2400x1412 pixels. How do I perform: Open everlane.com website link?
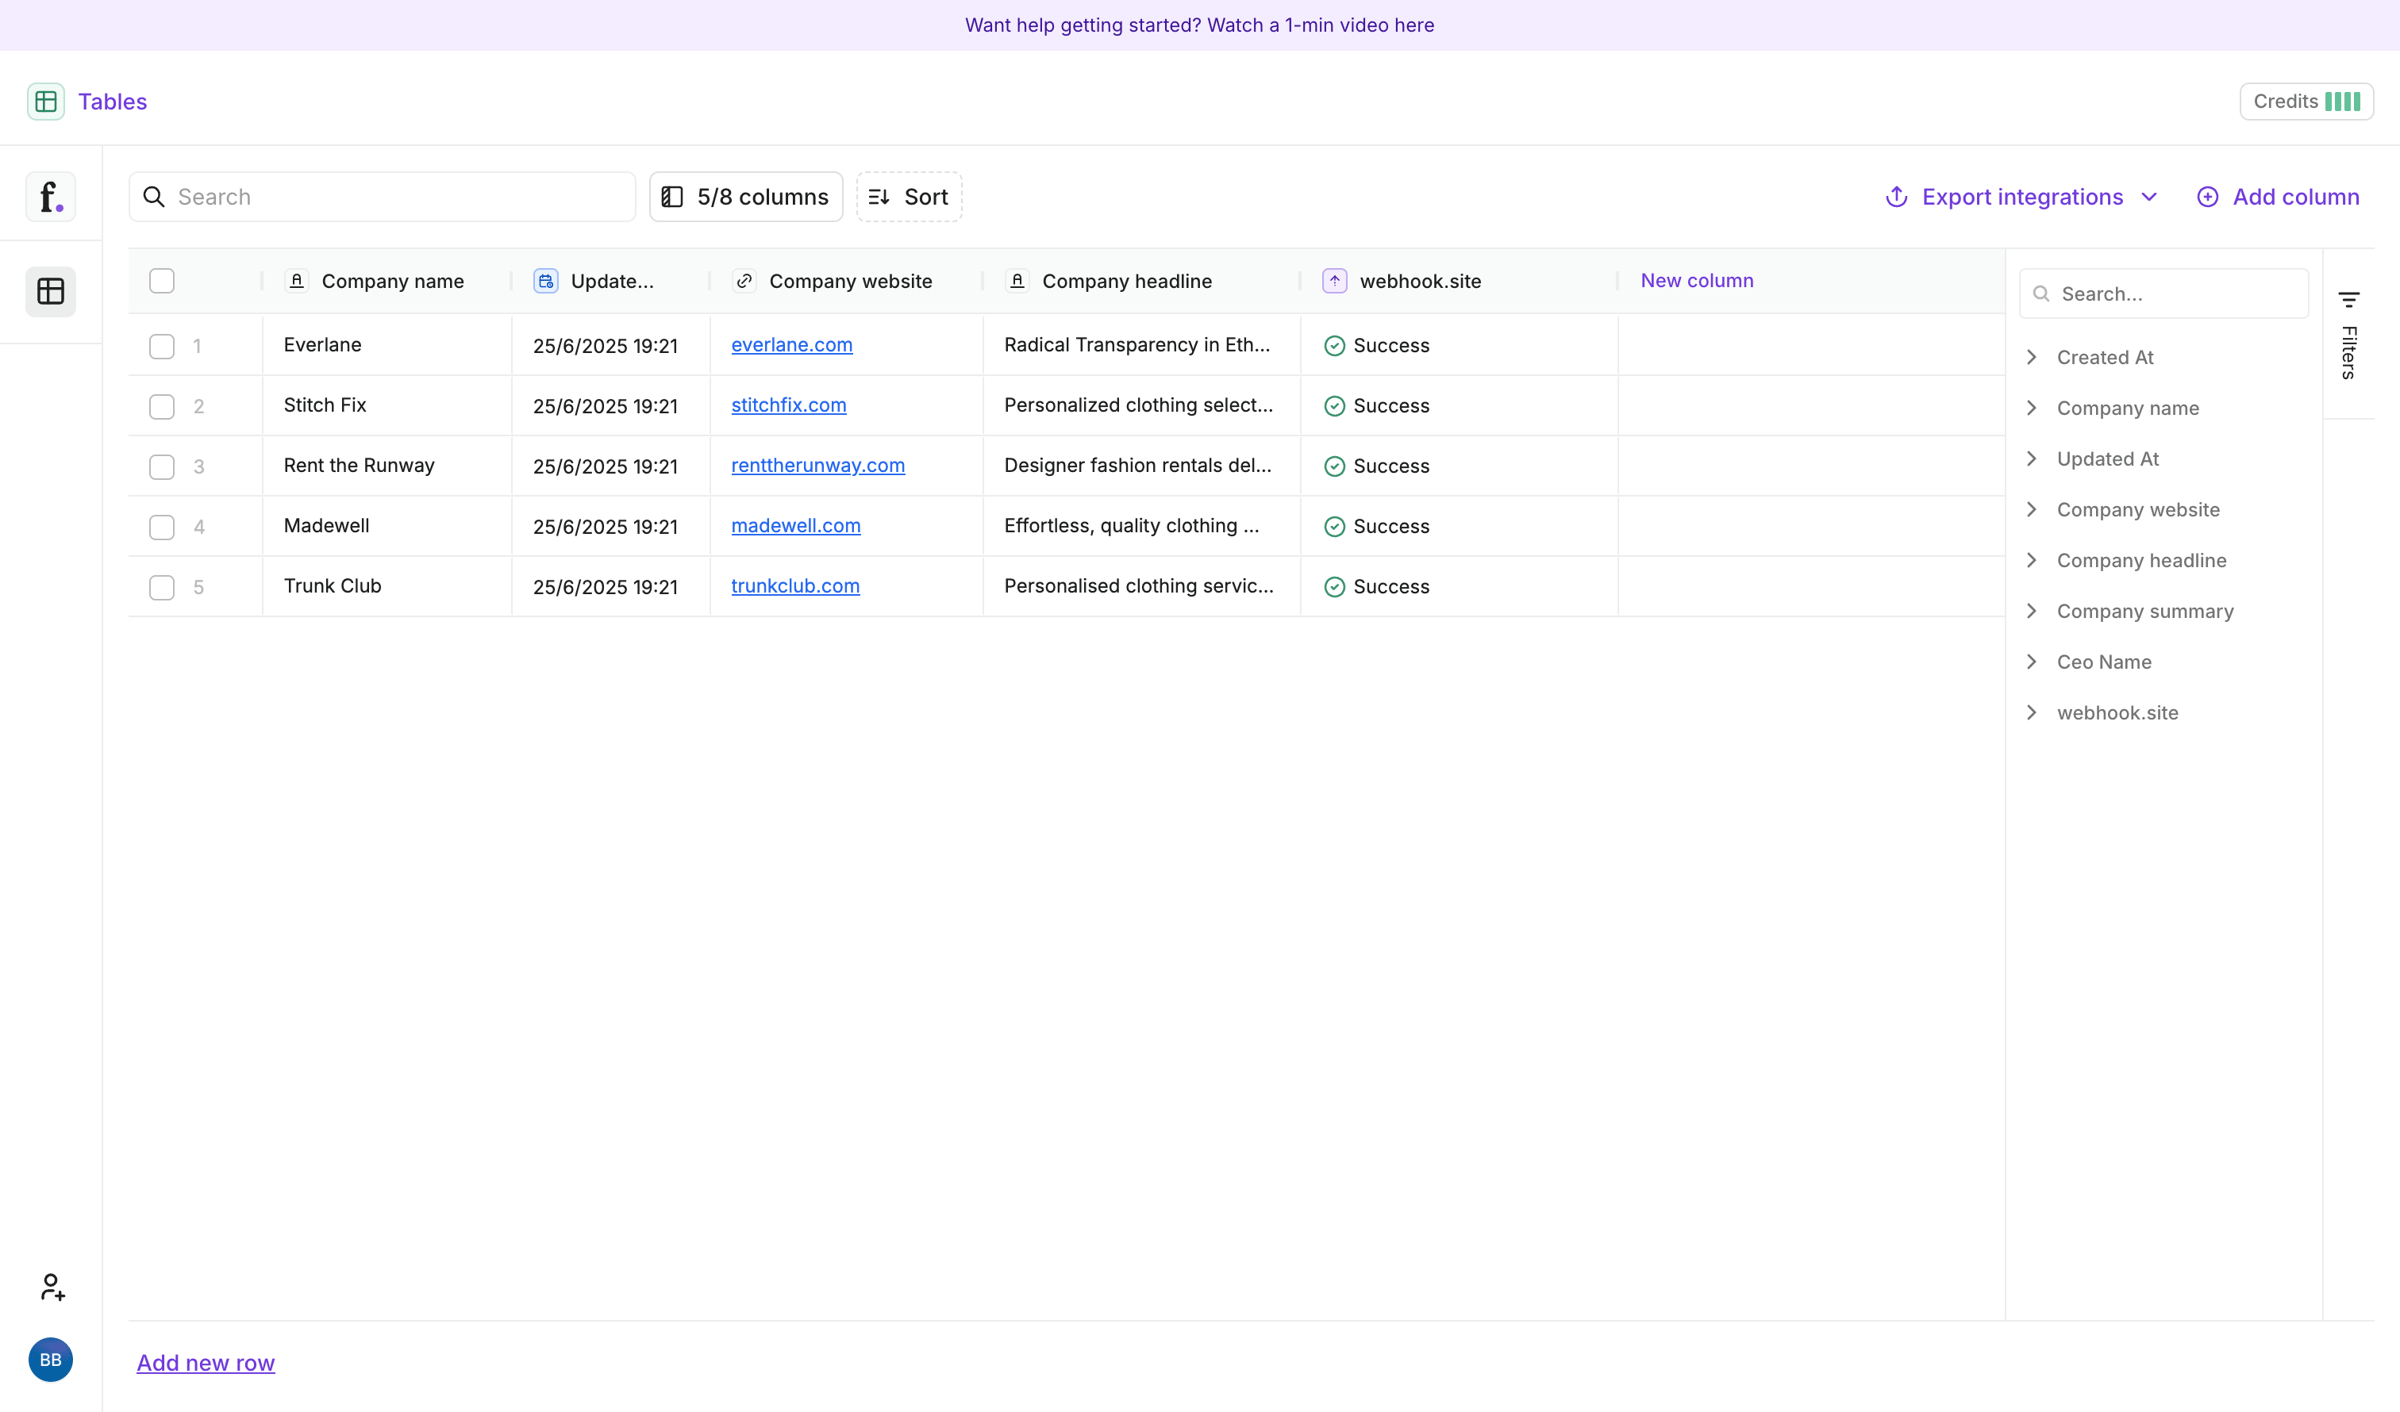(792, 345)
